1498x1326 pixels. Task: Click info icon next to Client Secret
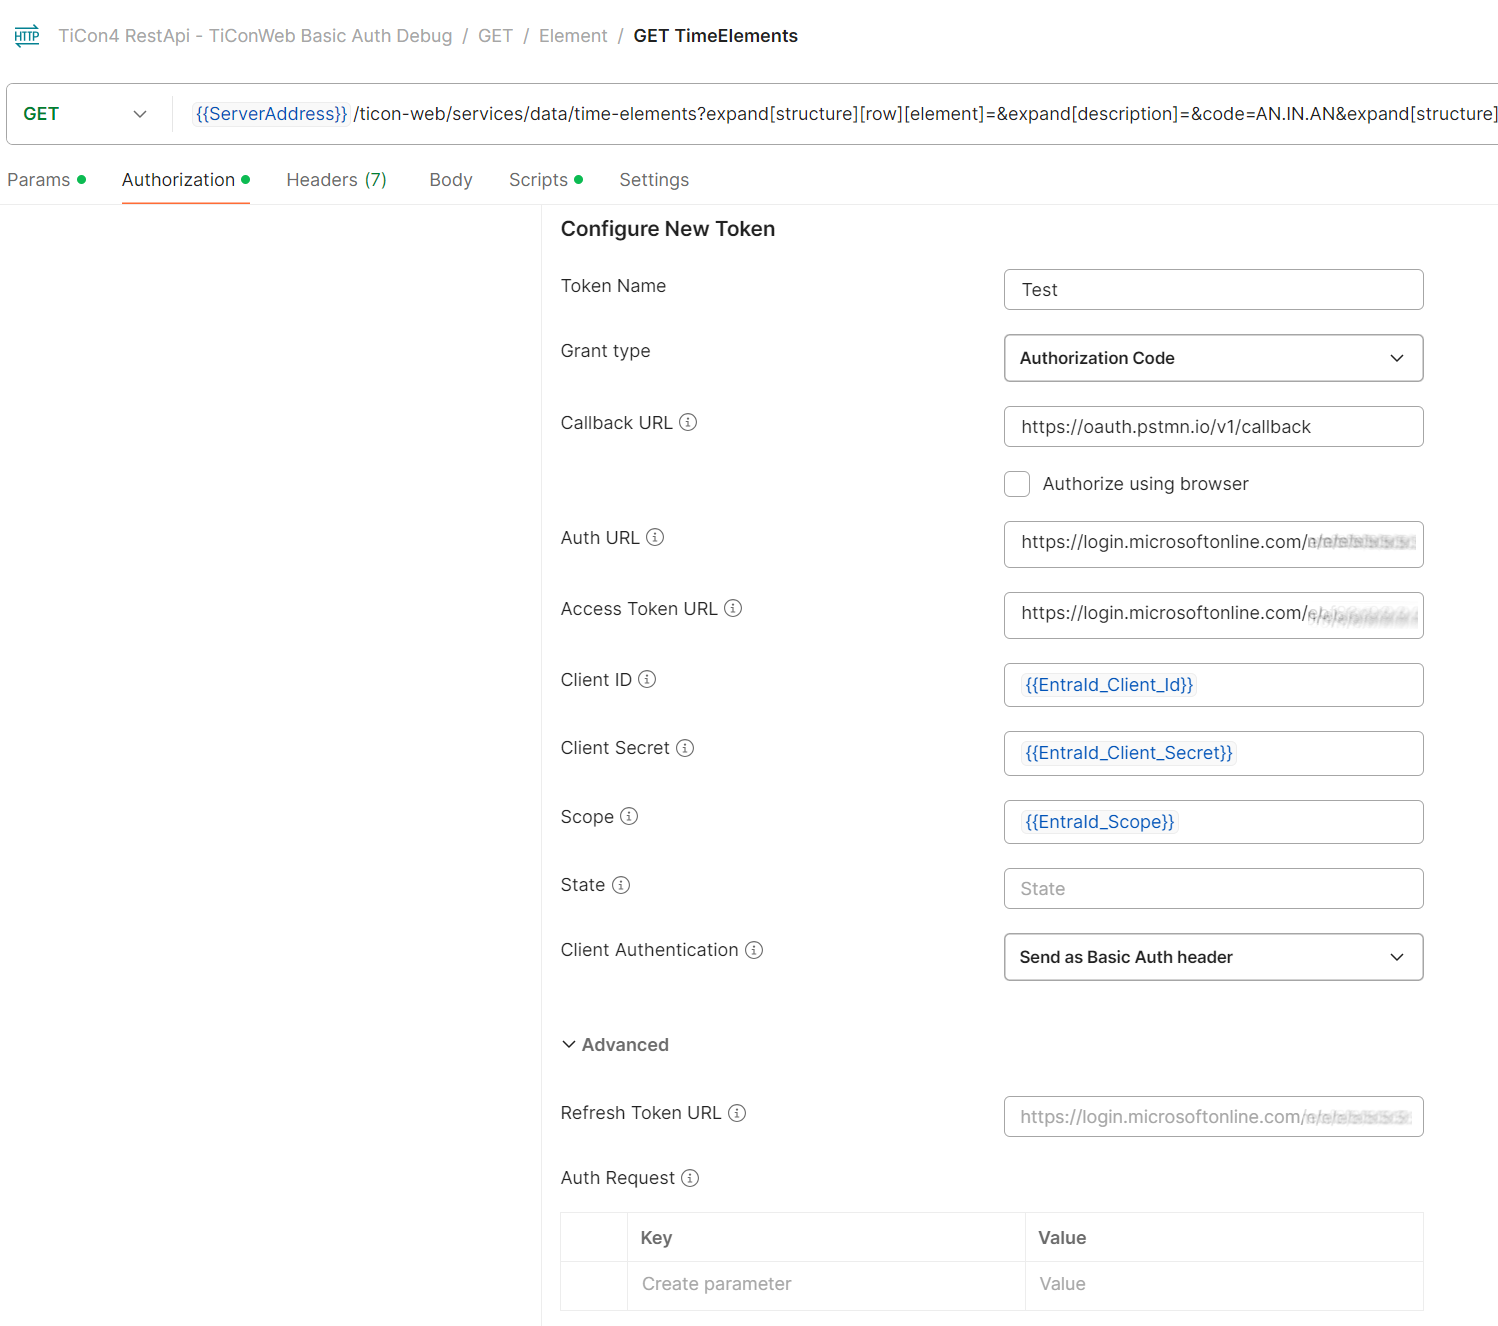click(x=685, y=748)
